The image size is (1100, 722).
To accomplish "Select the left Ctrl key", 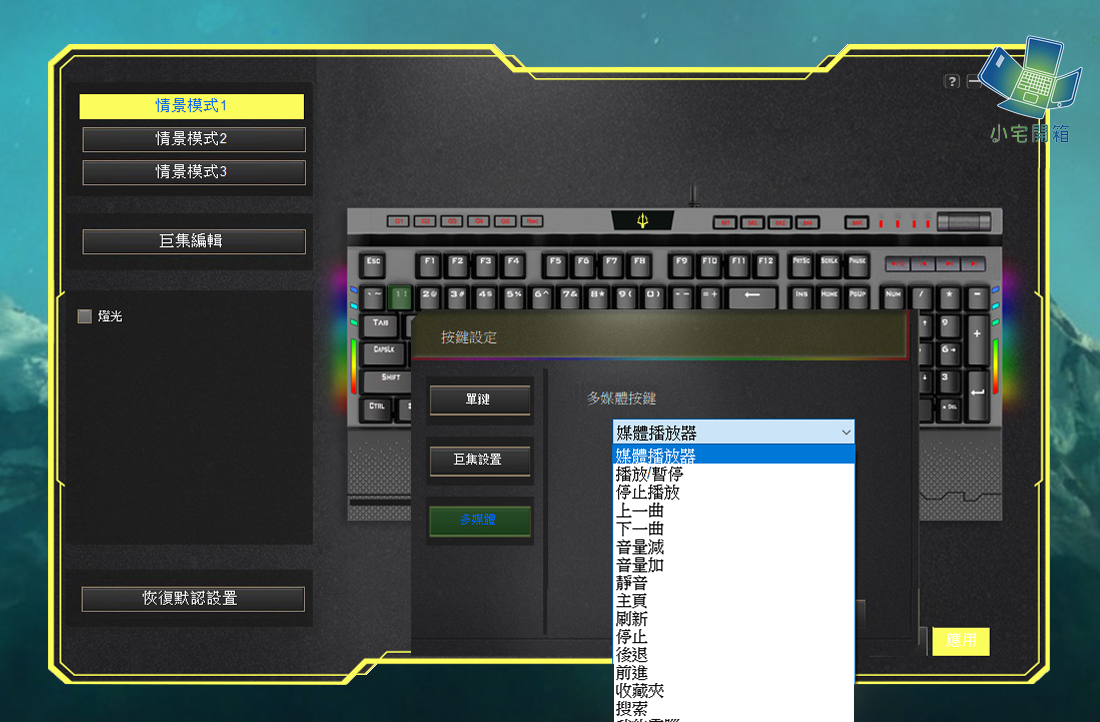I will tap(377, 409).
